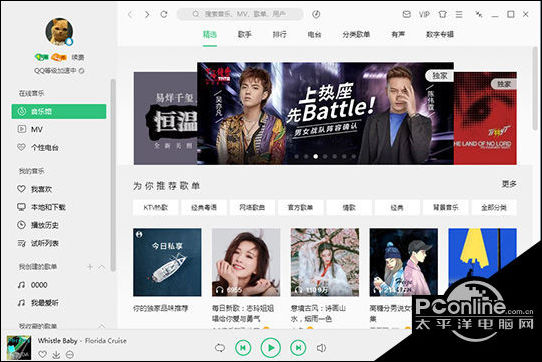Screen dimensions: 542x362
Task: Open the center 上热座先Battle banner
Action: [325, 113]
